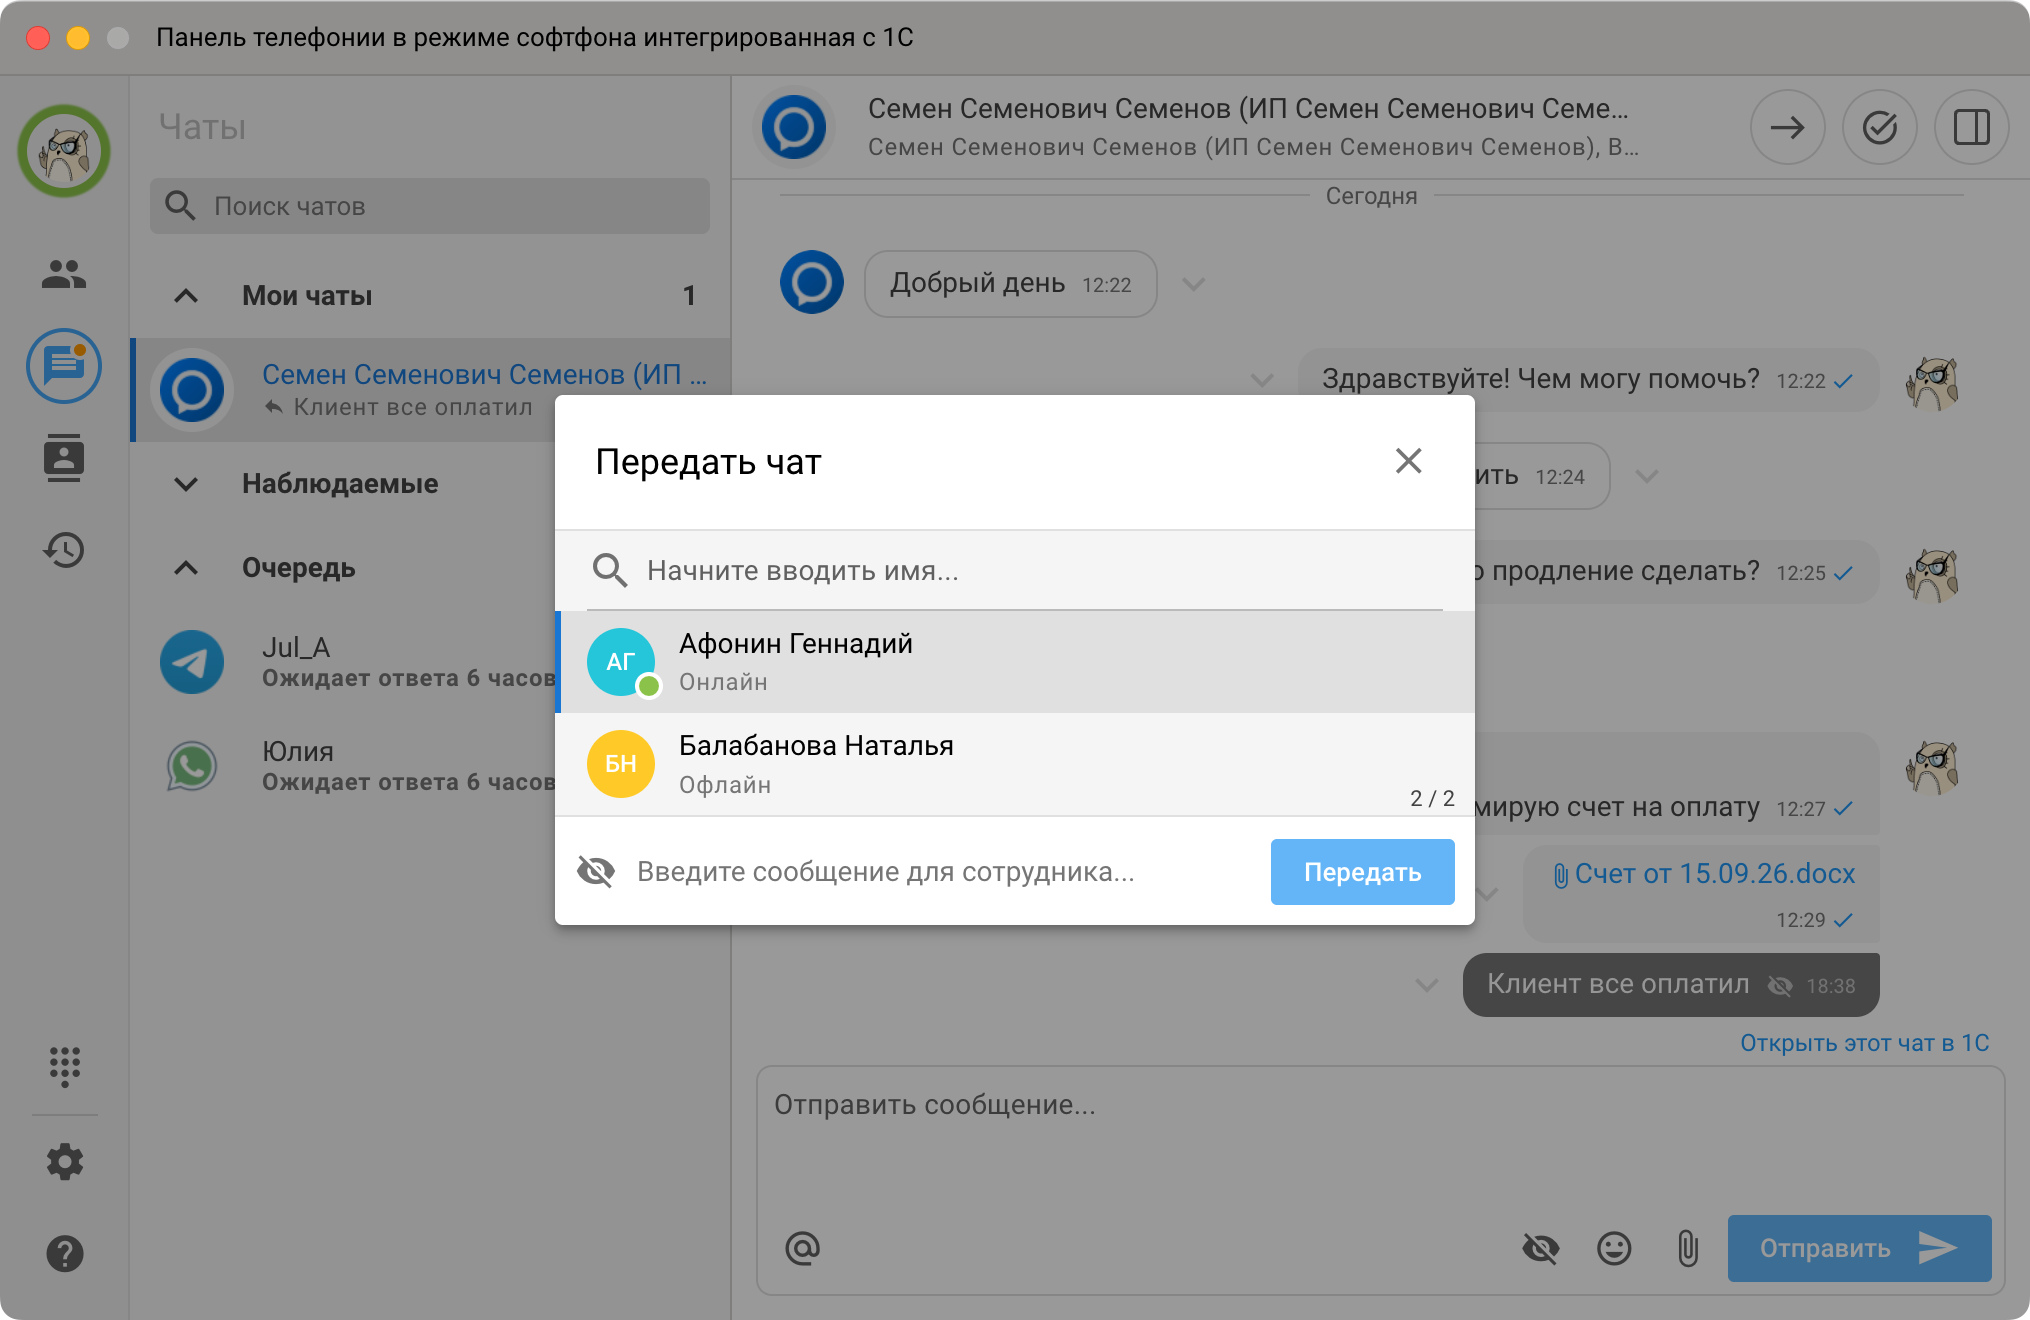Screen dimensions: 2030x1320
Task: Open the help question mark icon
Action: [64, 1253]
